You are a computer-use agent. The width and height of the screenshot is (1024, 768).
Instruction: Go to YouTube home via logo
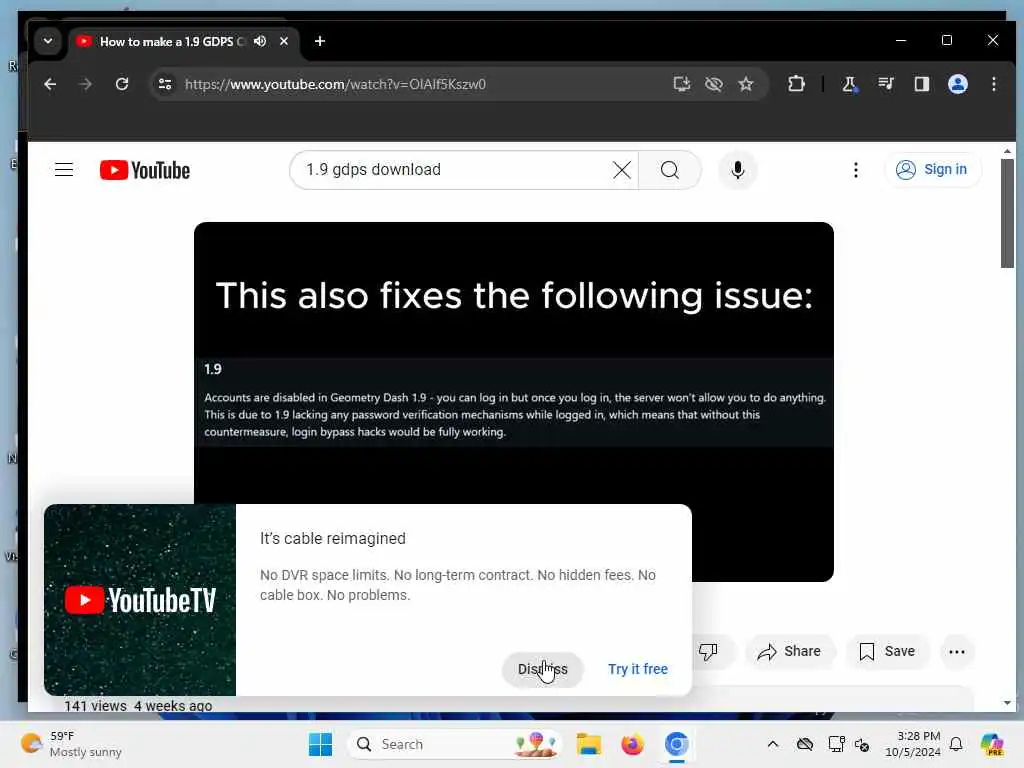click(x=145, y=170)
